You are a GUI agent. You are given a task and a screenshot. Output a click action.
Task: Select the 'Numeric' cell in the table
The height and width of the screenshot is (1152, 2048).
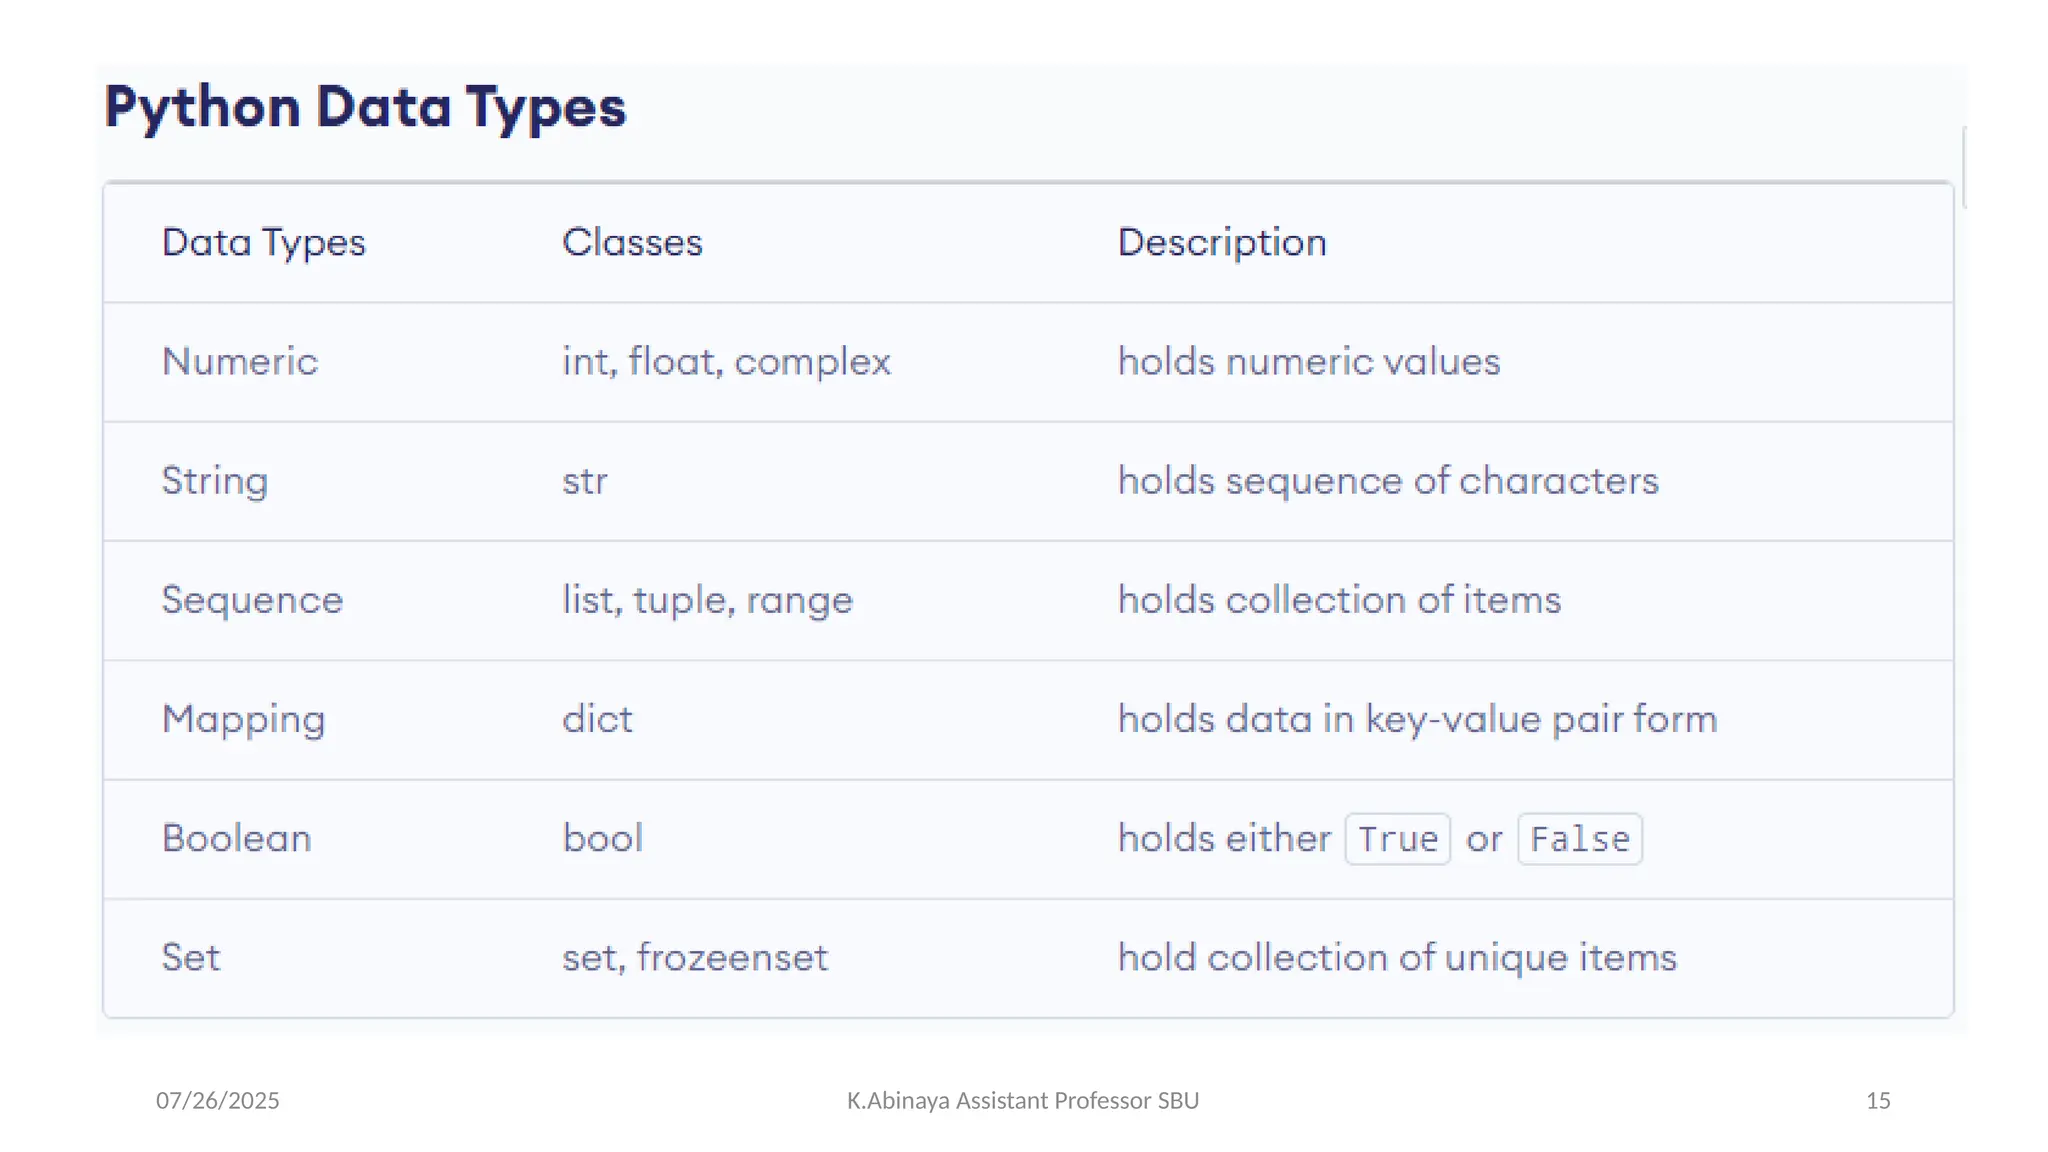coord(240,362)
